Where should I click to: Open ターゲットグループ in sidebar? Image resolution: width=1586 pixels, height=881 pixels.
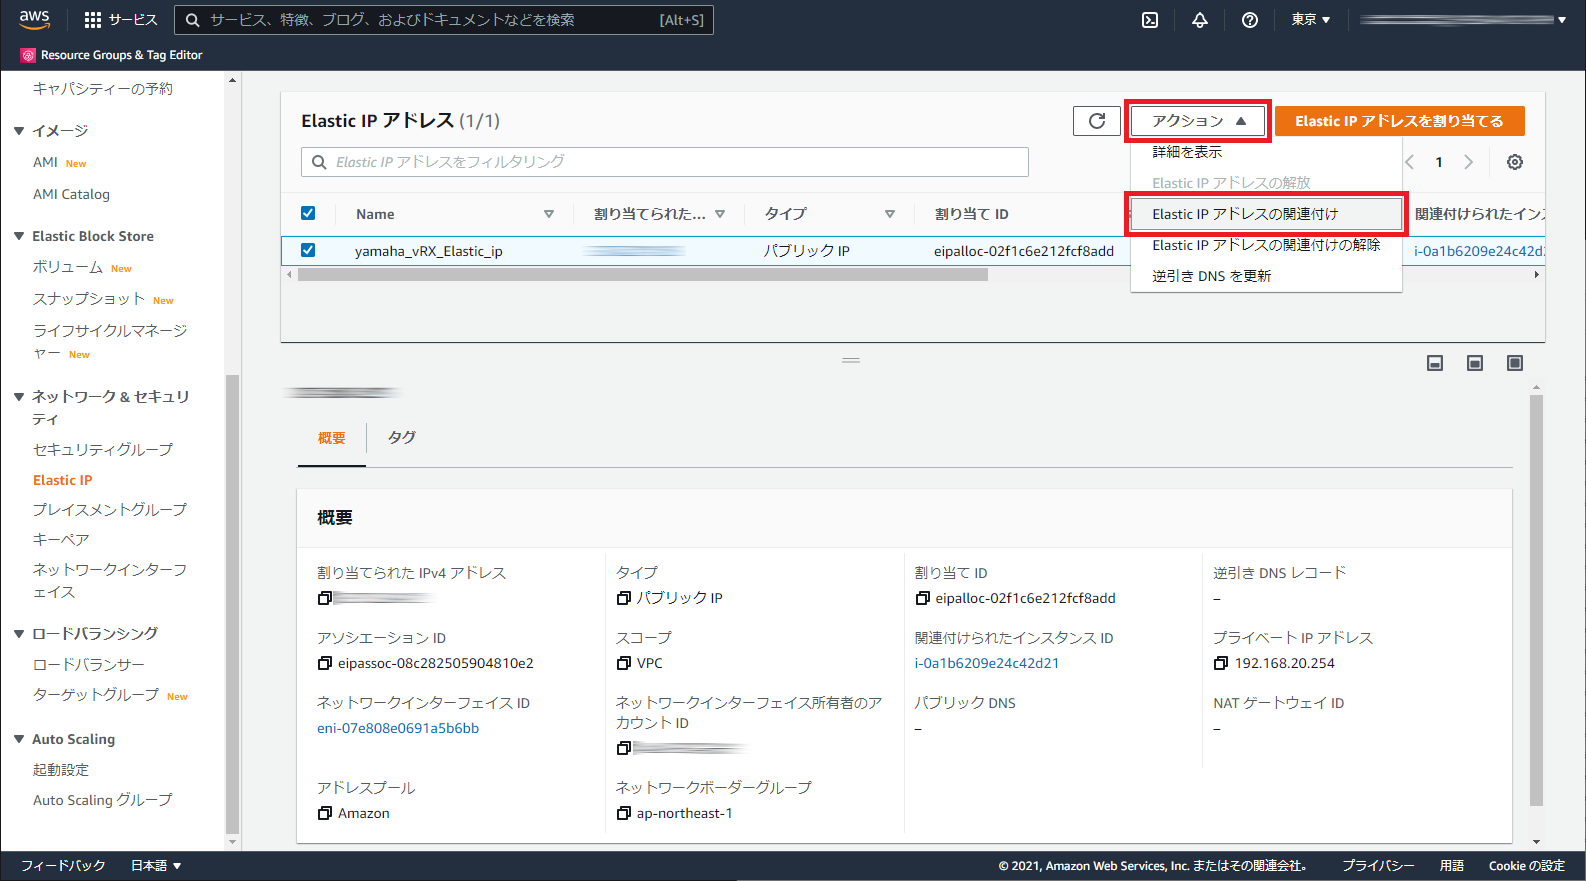pyautogui.click(x=96, y=695)
